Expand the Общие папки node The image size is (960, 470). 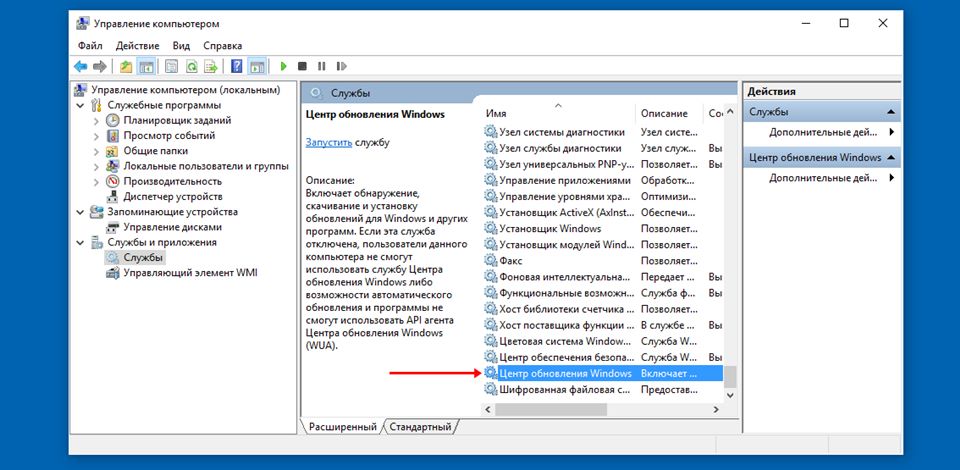coord(96,151)
